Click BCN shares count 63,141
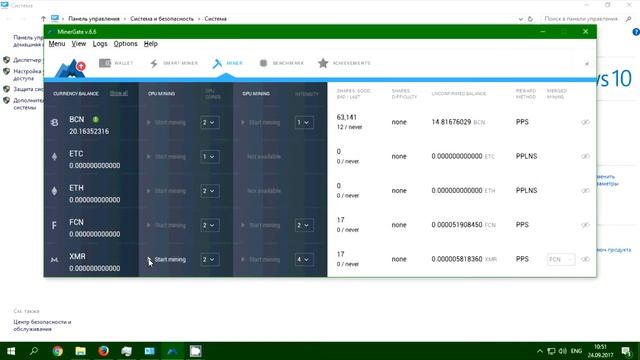This screenshot has height=360, width=640. 347,118
